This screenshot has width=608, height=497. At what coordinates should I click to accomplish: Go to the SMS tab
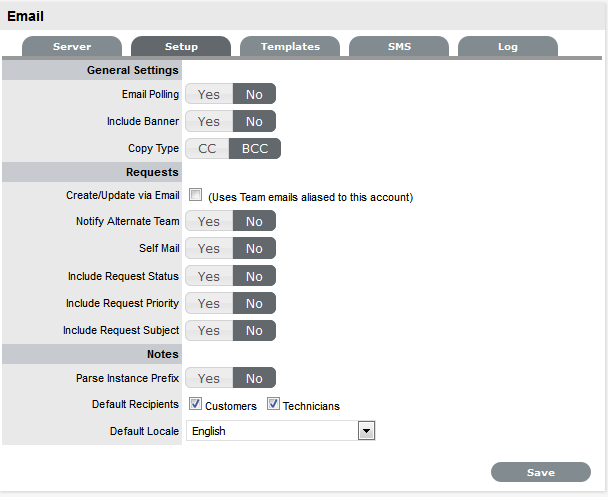pos(399,47)
